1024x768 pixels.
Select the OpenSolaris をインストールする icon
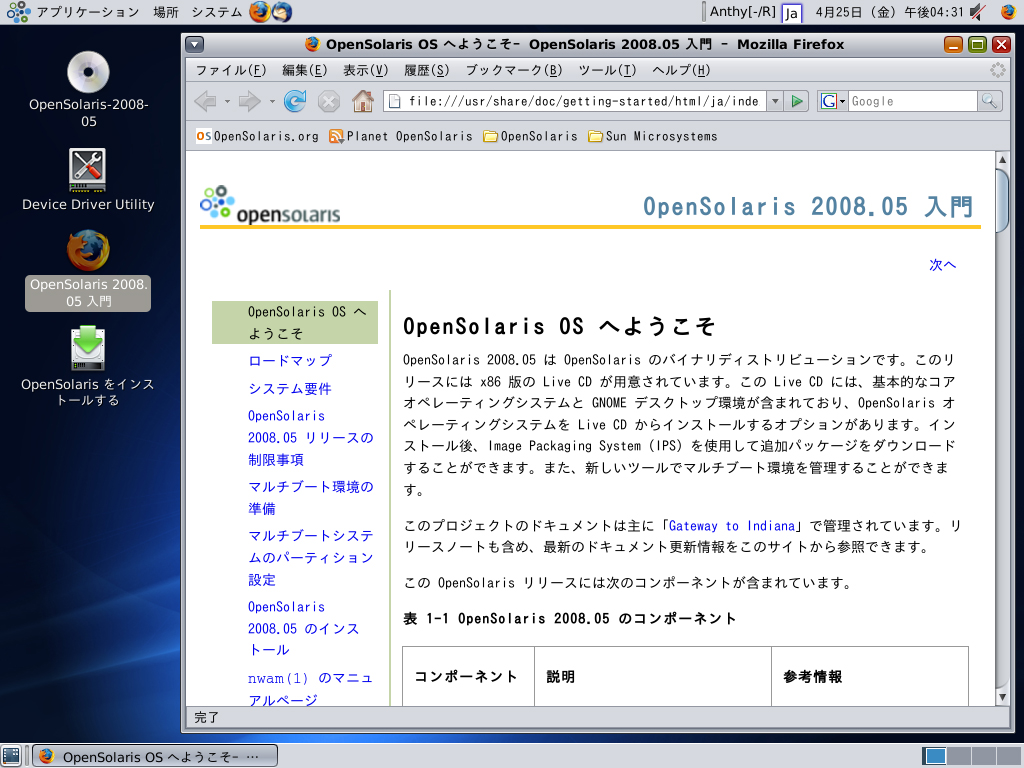[88, 366]
